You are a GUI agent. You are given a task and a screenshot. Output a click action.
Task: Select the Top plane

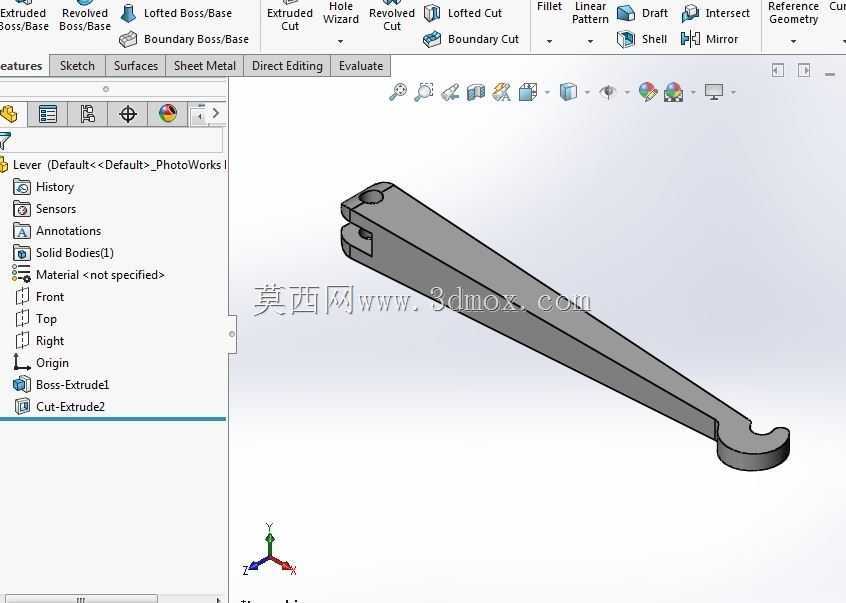point(36,319)
